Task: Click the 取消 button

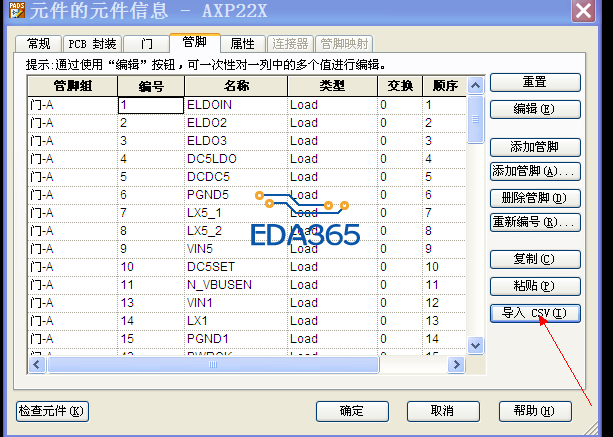Action: 443,412
